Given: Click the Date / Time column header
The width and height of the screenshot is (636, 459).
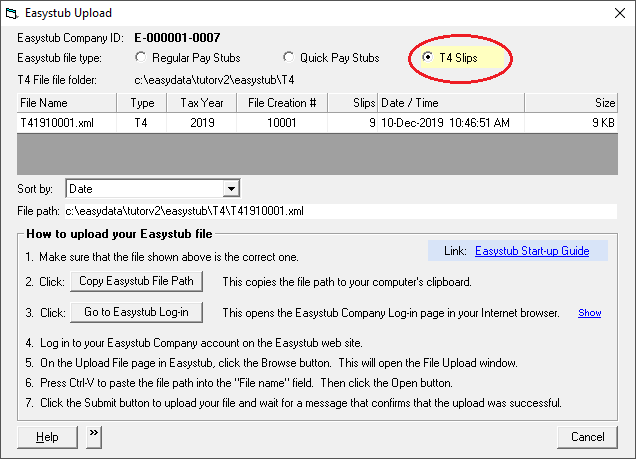Looking at the screenshot, I should coord(451,103).
